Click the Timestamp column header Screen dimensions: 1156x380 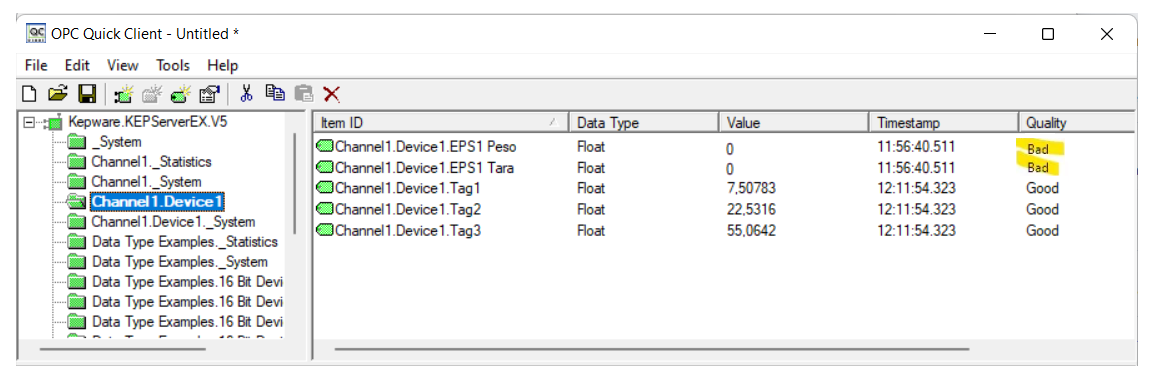pos(944,122)
